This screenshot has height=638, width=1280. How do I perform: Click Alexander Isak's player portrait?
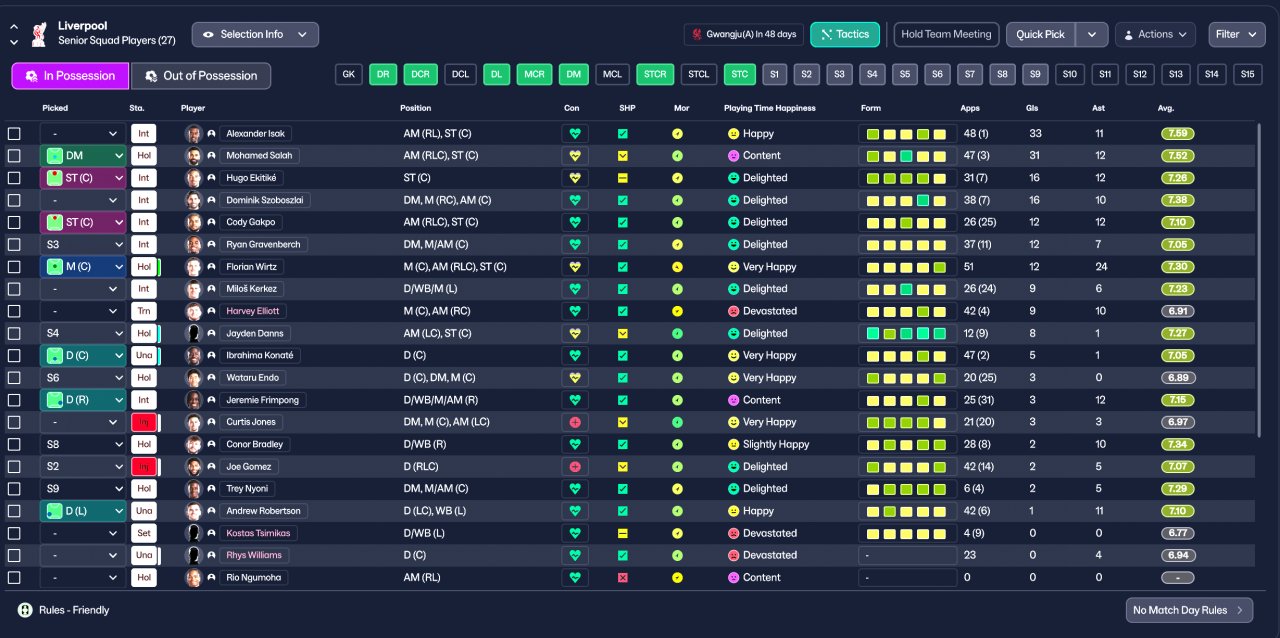tap(193, 134)
